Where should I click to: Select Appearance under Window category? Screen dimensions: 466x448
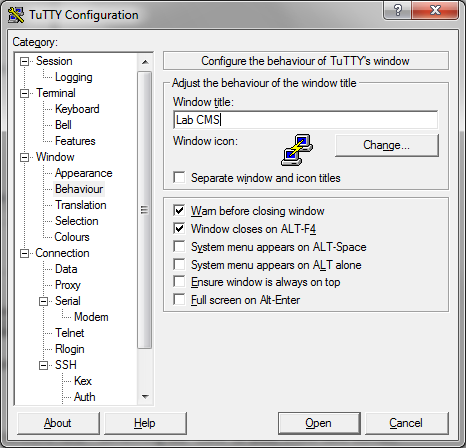point(84,173)
